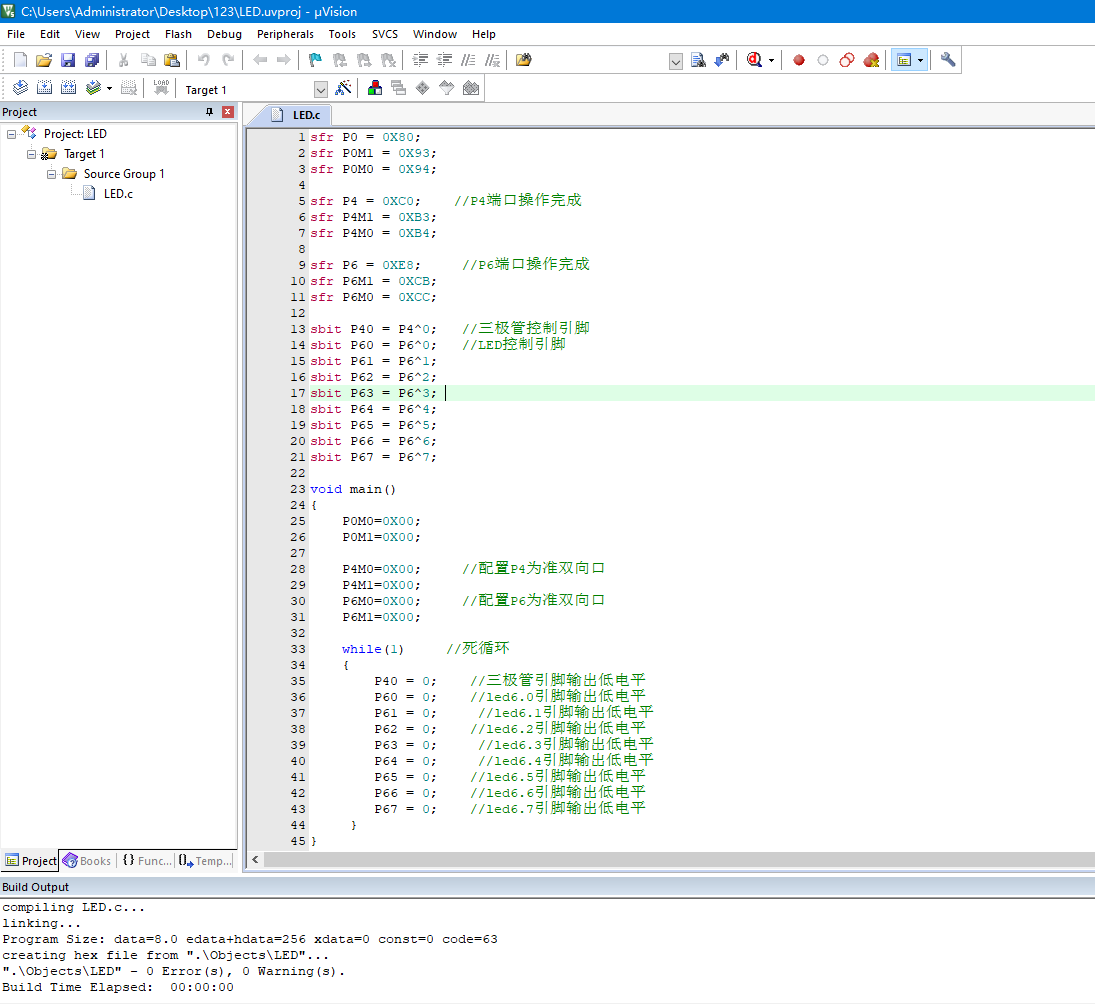The width and height of the screenshot is (1095, 1004).
Task: Insert a bookmark with the flag icon
Action: coord(316,60)
